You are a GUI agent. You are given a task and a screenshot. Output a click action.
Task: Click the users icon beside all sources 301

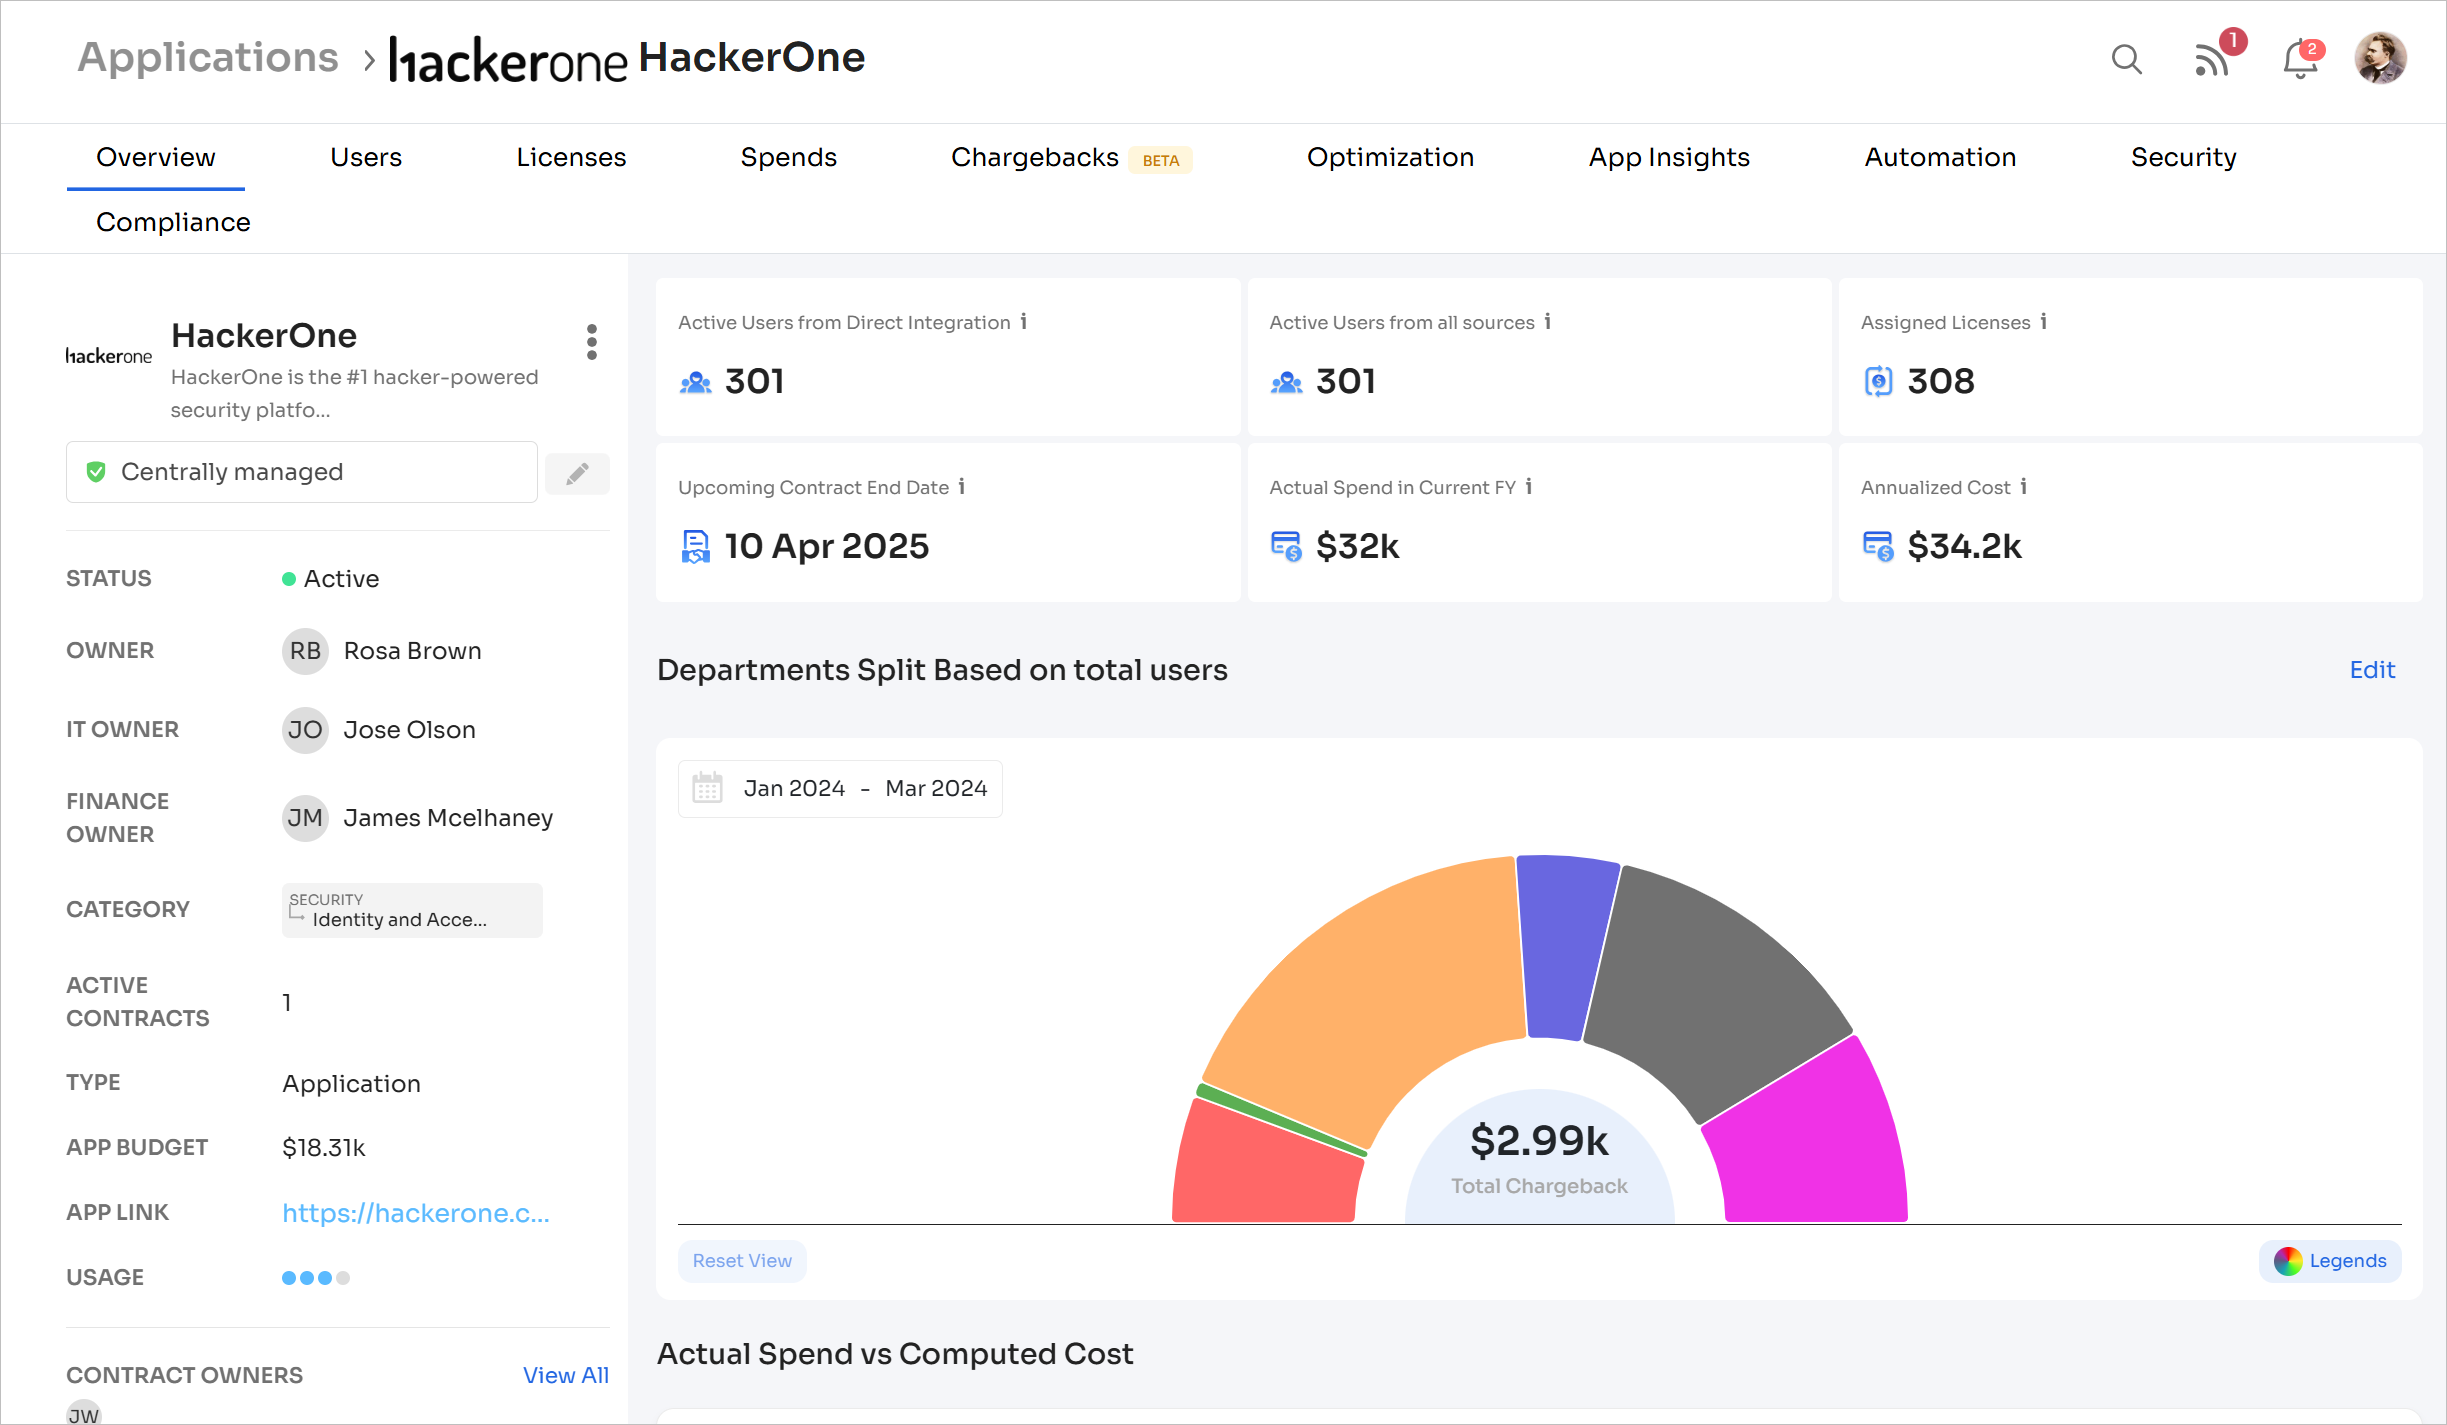pos(1286,382)
